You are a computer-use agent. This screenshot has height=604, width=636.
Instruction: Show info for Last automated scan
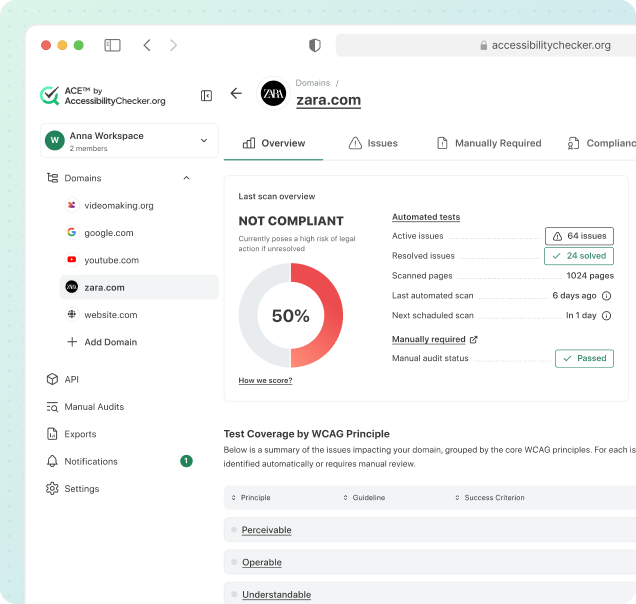click(x=606, y=296)
